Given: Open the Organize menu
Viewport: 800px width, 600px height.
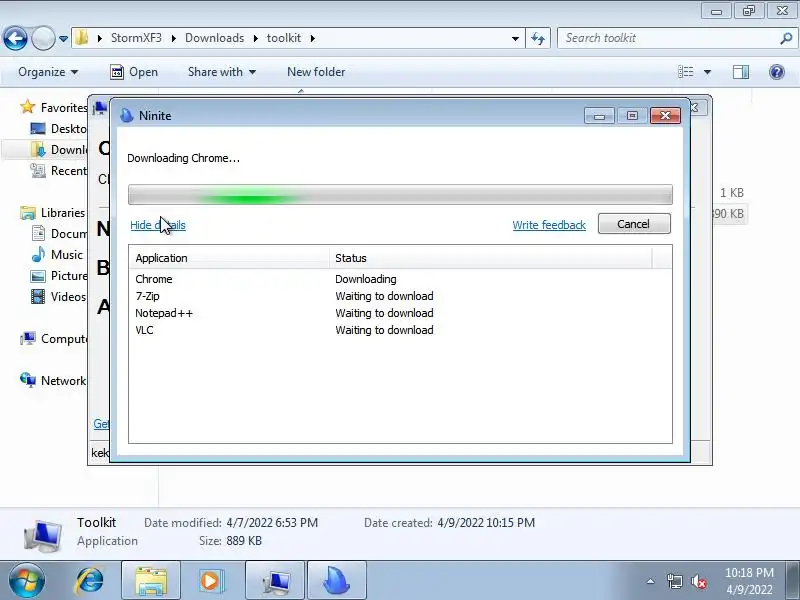Looking at the screenshot, I should pos(48,72).
